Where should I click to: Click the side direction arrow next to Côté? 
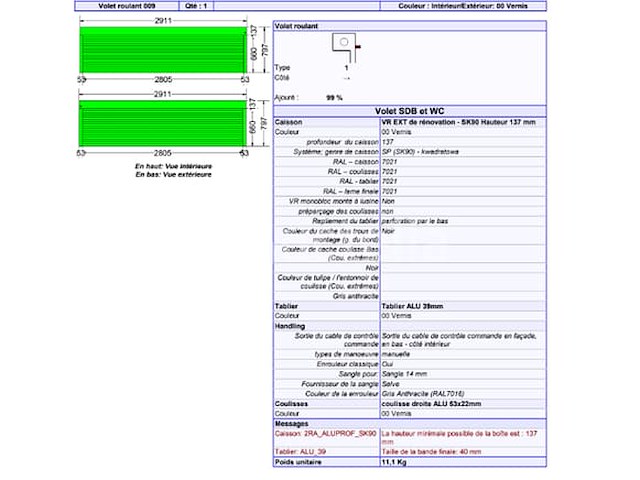(x=346, y=77)
